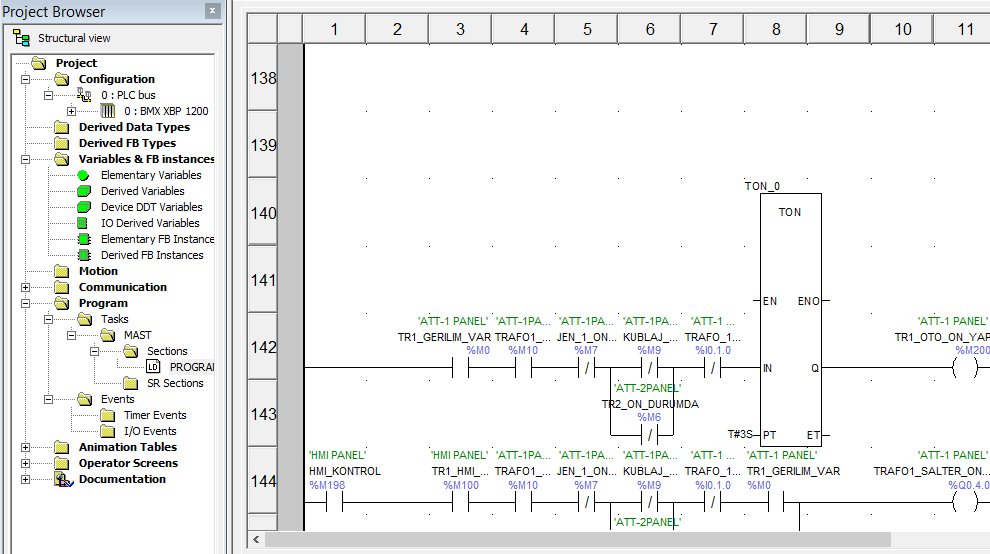The height and width of the screenshot is (554, 990).
Task: Collapse the PLC bus node
Action: pyautogui.click(x=48, y=95)
